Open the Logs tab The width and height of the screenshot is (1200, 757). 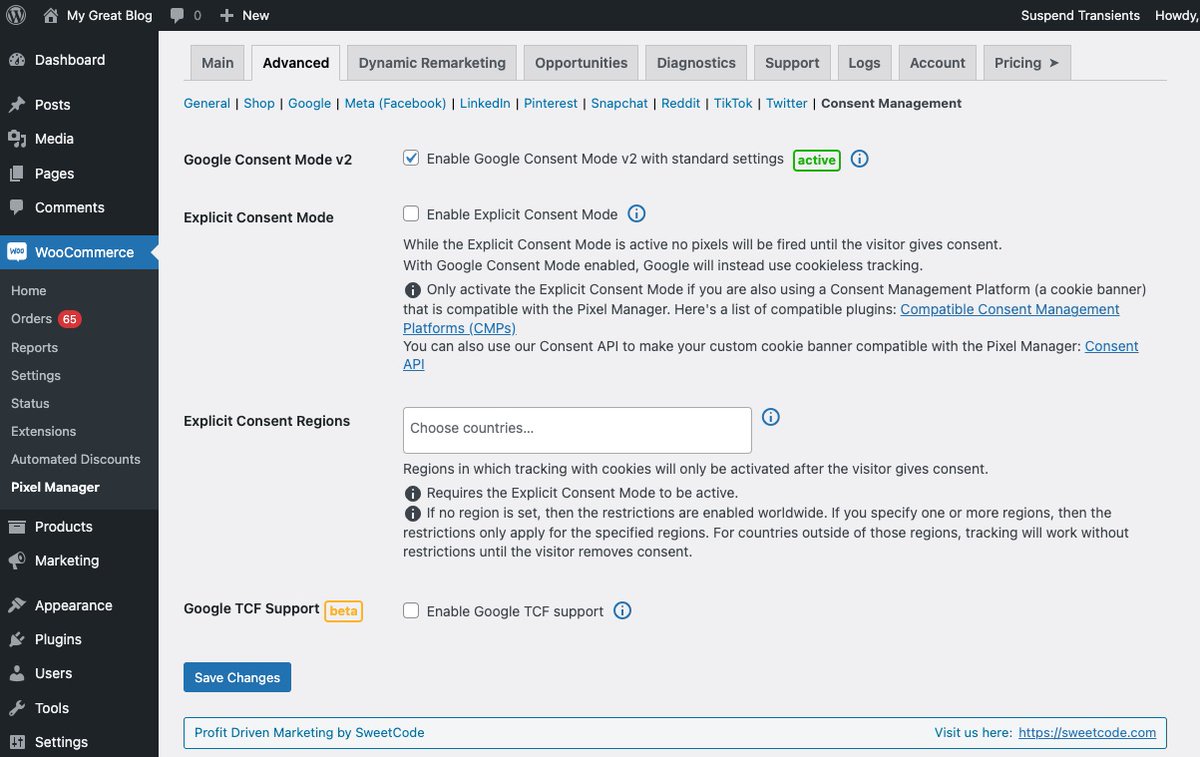click(x=864, y=62)
